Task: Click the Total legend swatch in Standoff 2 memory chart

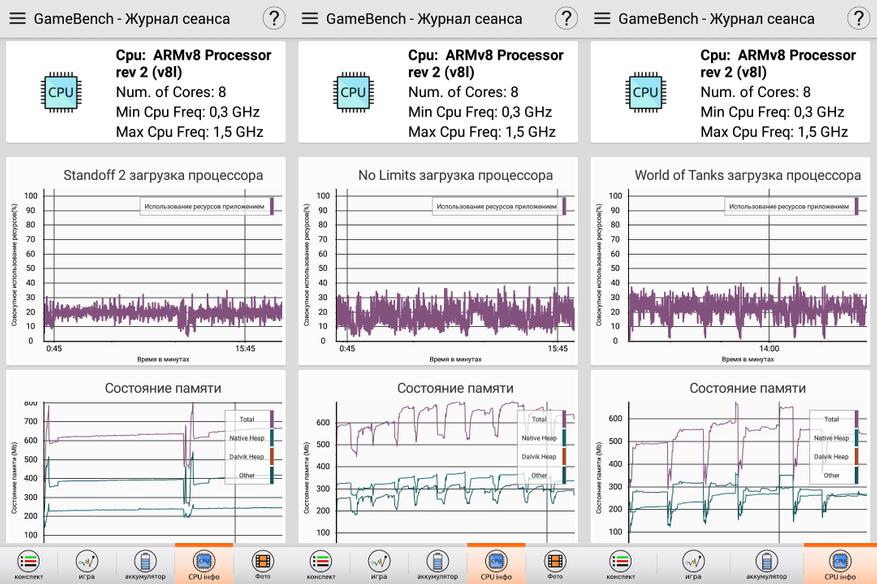Action: coord(272,419)
